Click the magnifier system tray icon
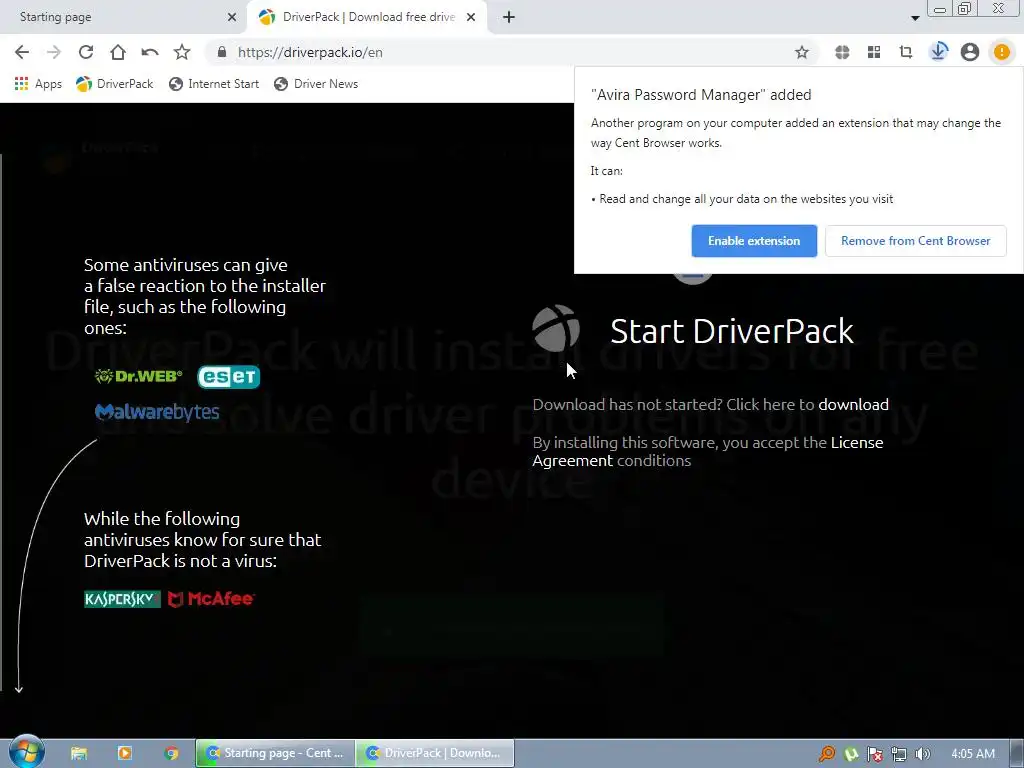 tap(826, 754)
